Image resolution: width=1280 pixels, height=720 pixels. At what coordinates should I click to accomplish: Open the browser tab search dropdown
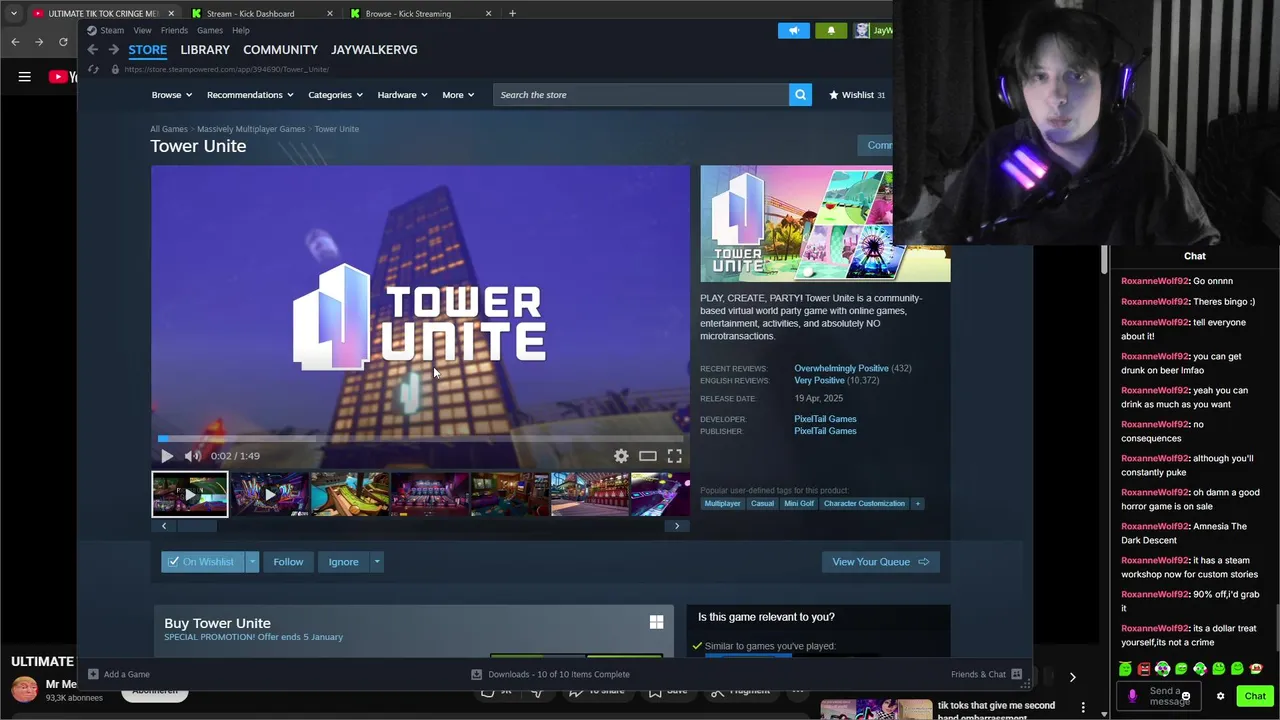(x=13, y=13)
